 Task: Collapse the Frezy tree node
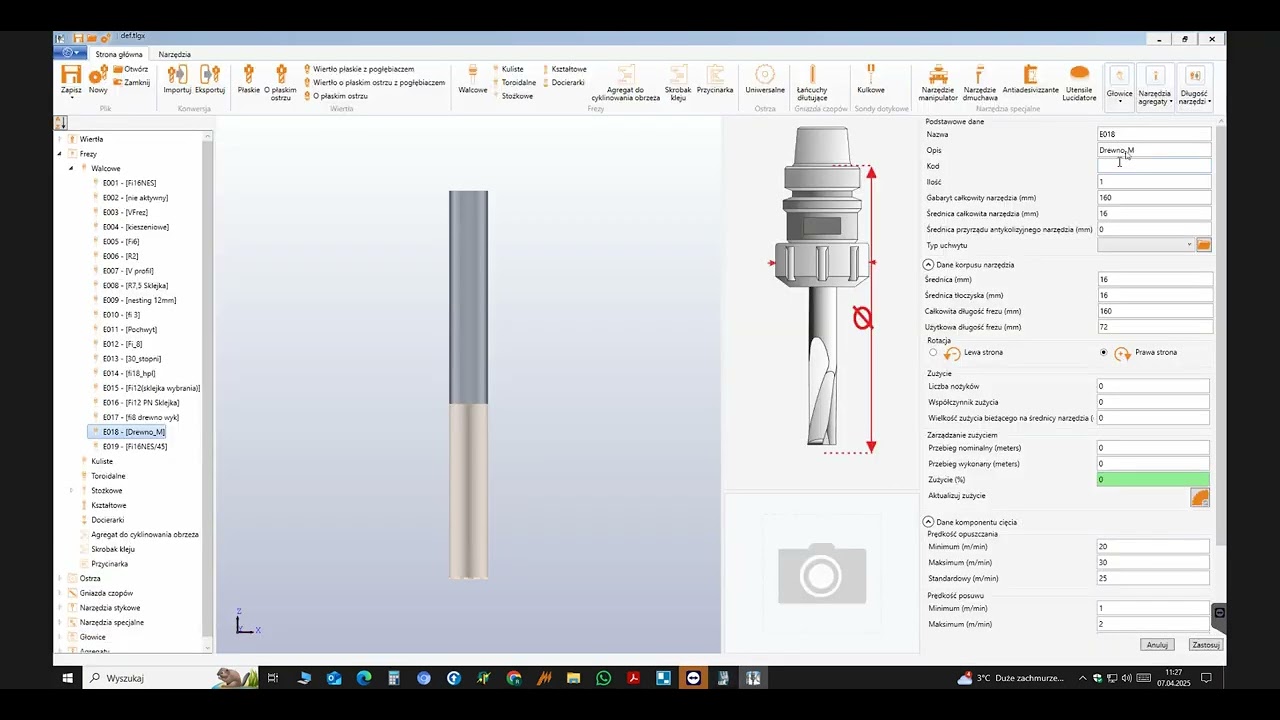59,154
